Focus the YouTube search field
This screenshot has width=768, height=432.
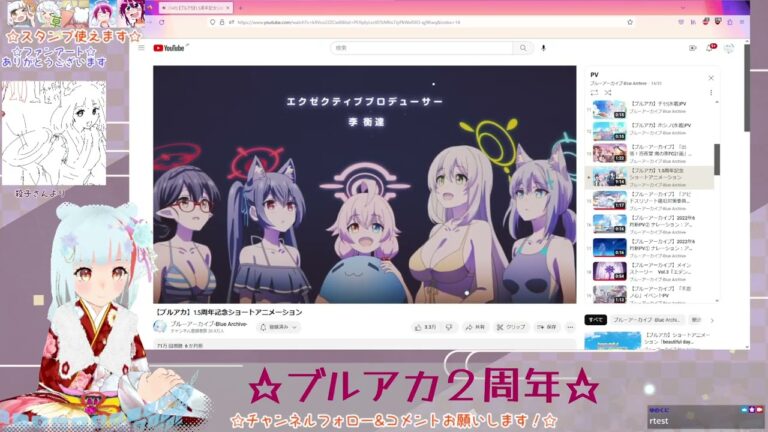click(422, 48)
